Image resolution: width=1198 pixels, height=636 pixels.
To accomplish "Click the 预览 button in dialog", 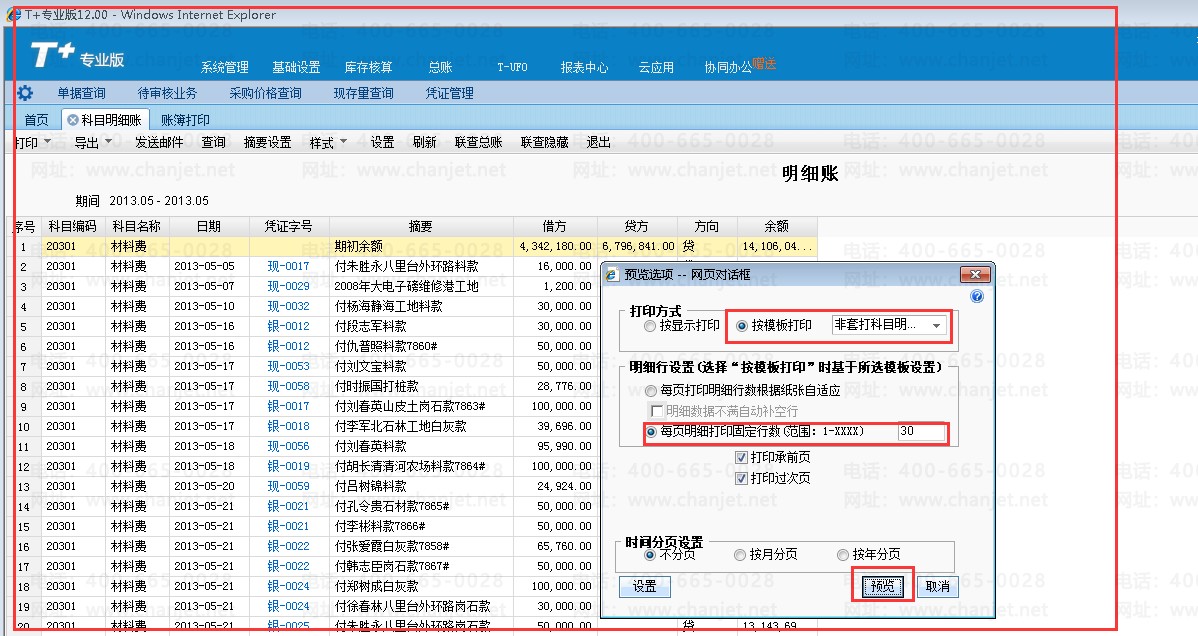I will pyautogui.click(x=881, y=586).
